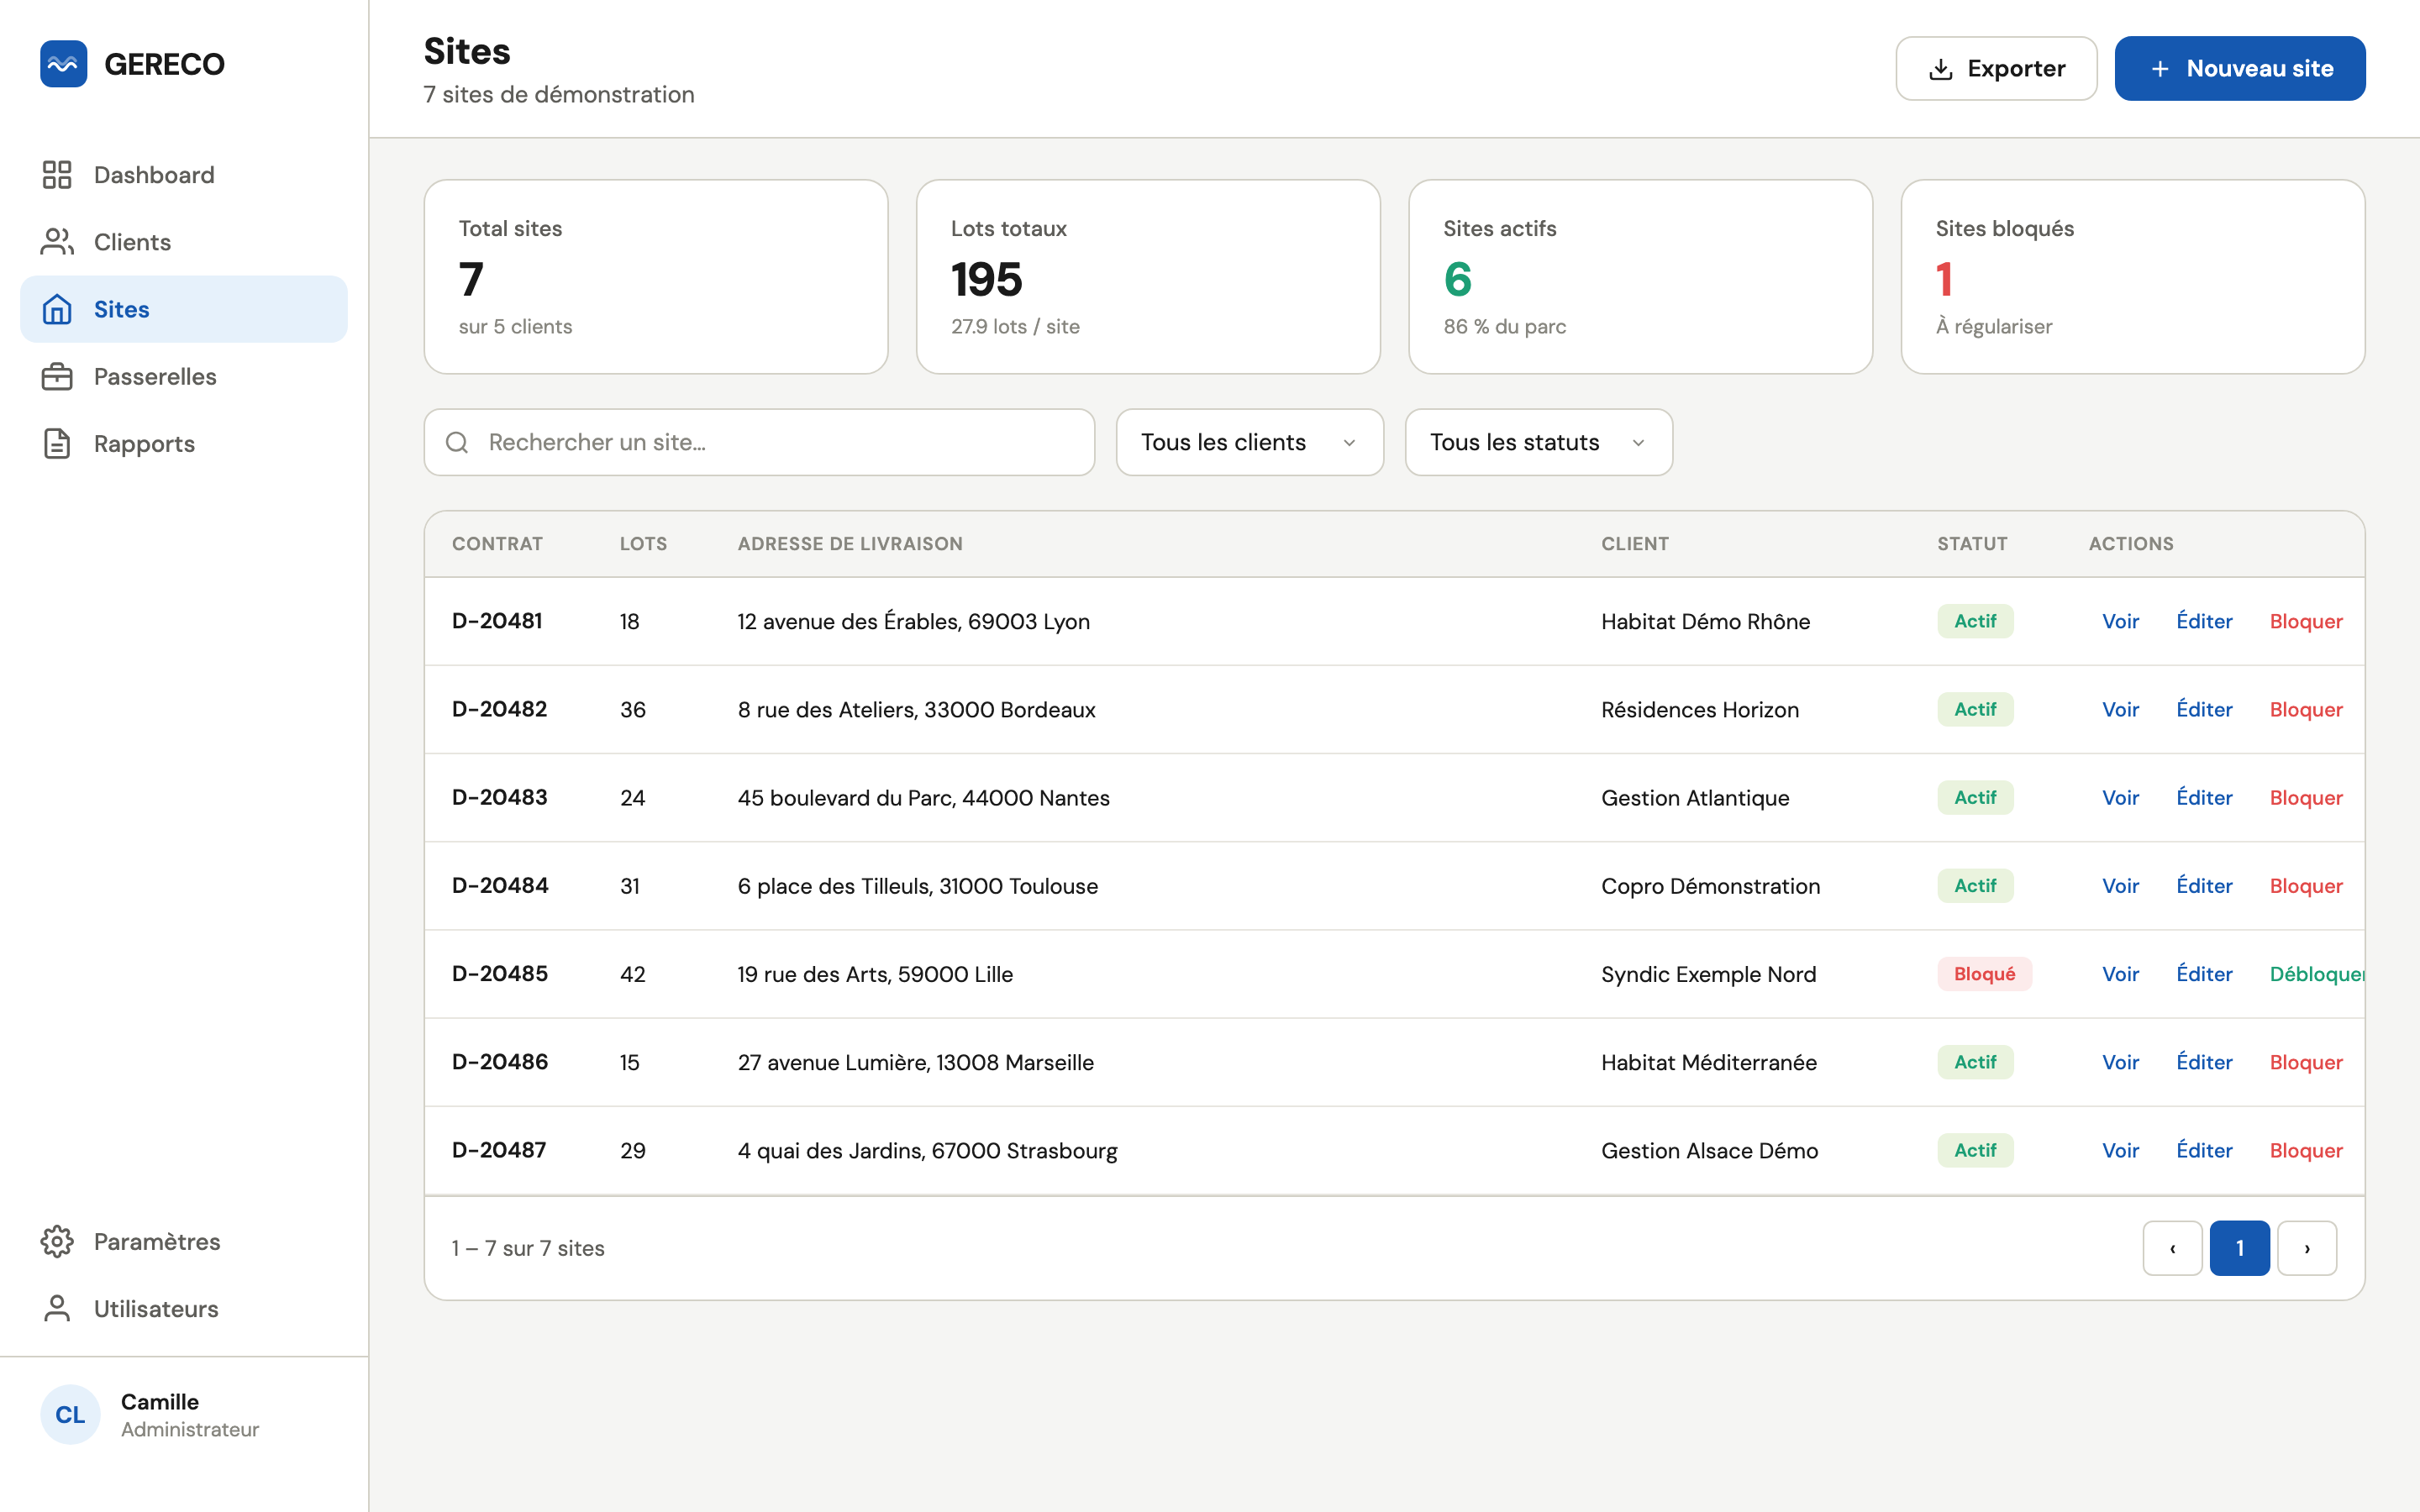Screen dimensions: 2420x1512
Task: Open Dashboard in the sidebar
Action: (184, 175)
